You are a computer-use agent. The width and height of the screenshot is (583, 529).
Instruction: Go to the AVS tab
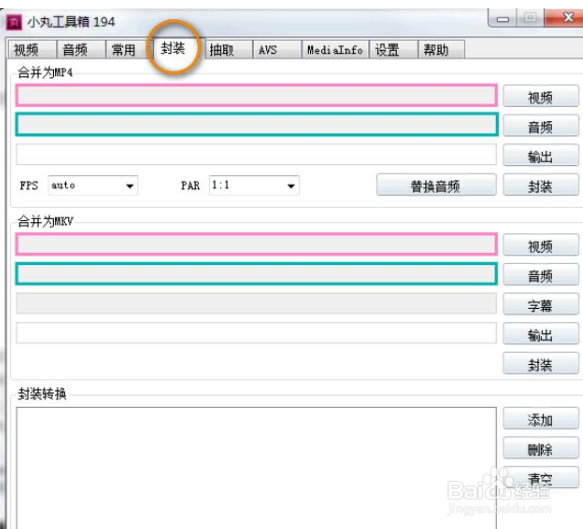277,50
